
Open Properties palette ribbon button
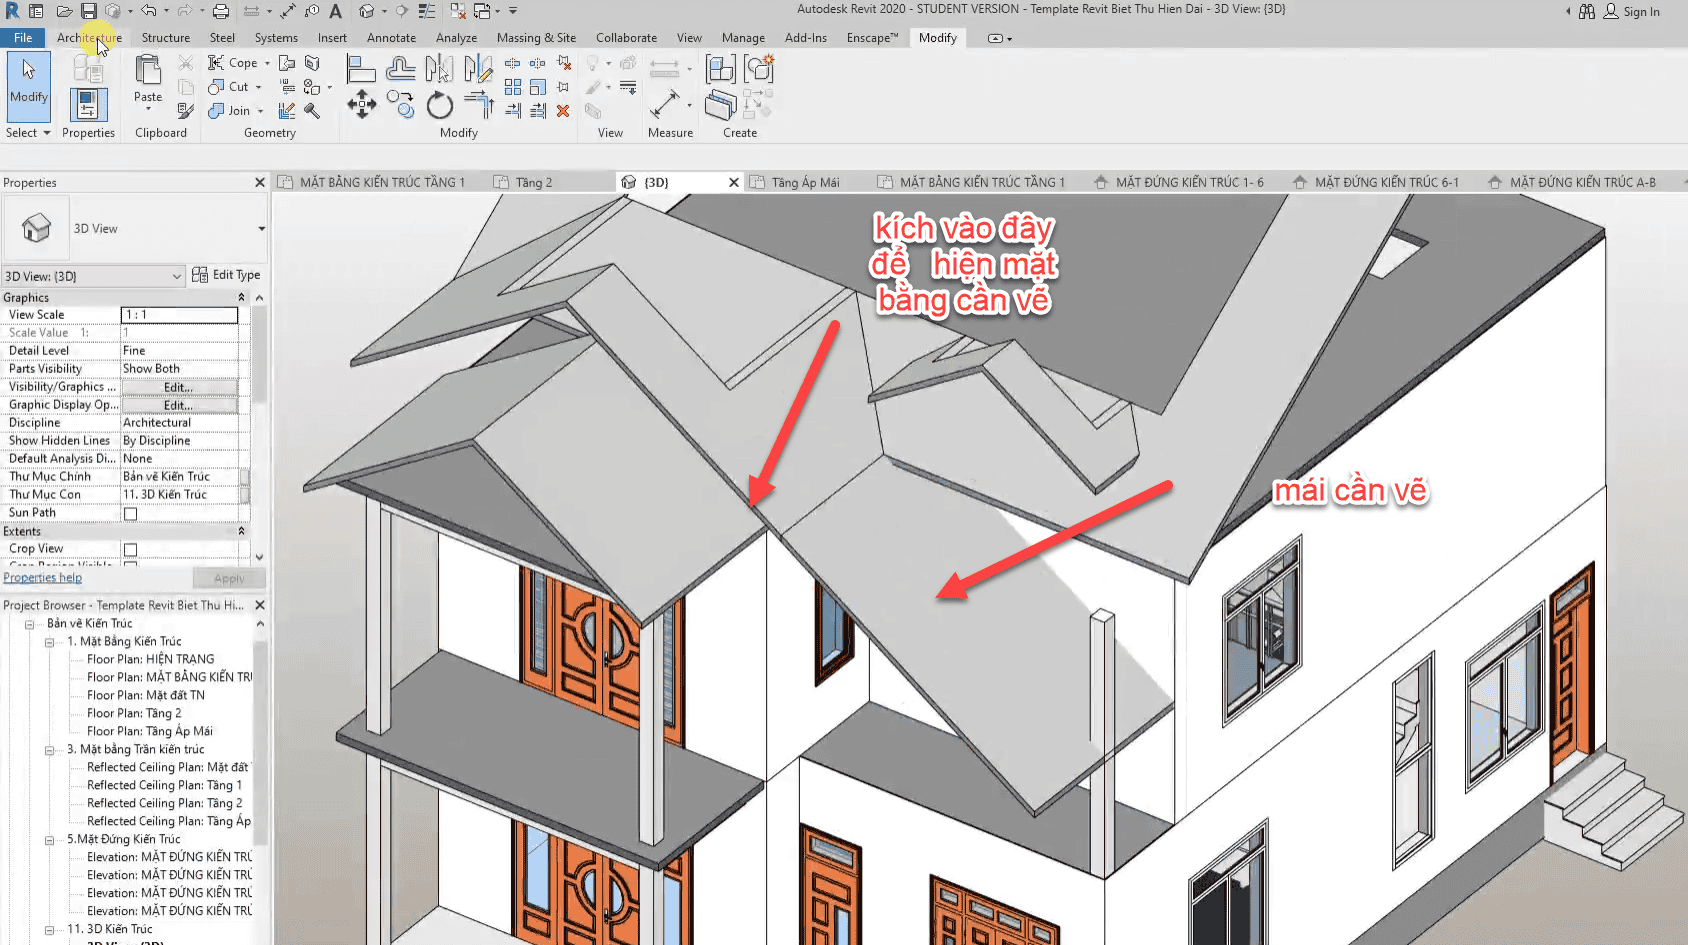point(88,105)
